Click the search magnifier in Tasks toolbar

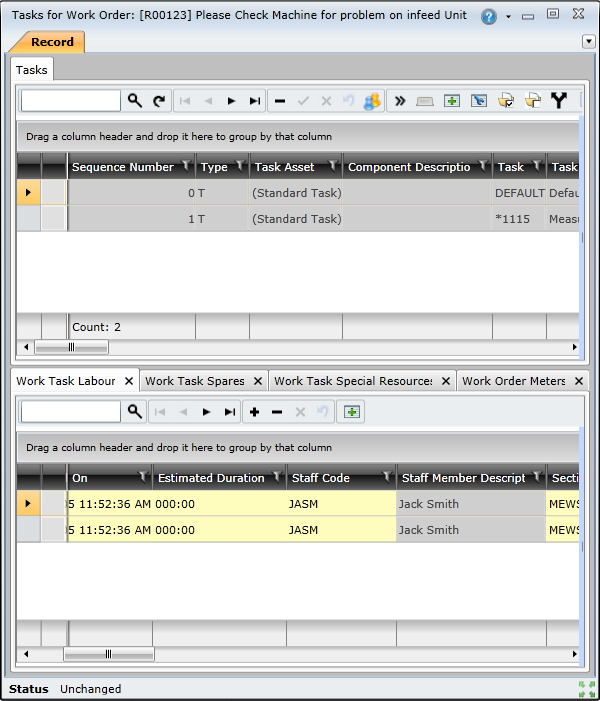point(134,101)
